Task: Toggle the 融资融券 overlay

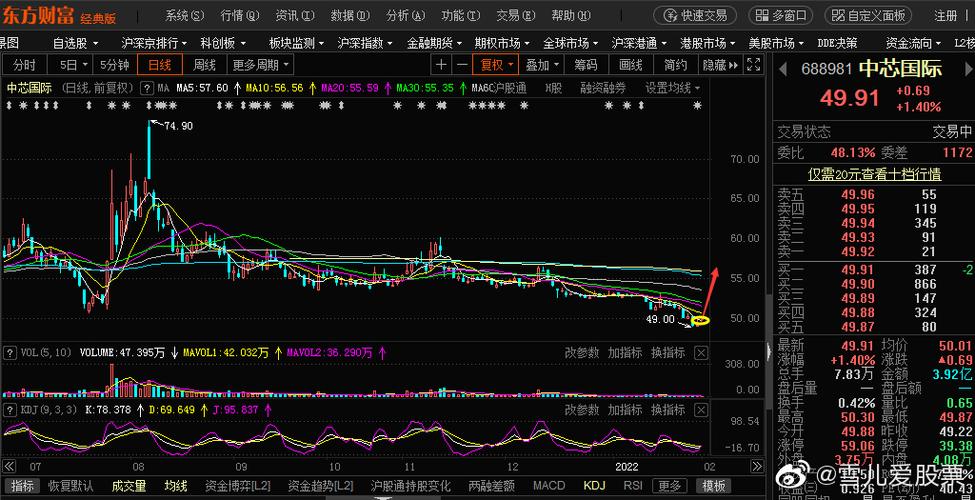Action: pyautogui.click(x=603, y=88)
